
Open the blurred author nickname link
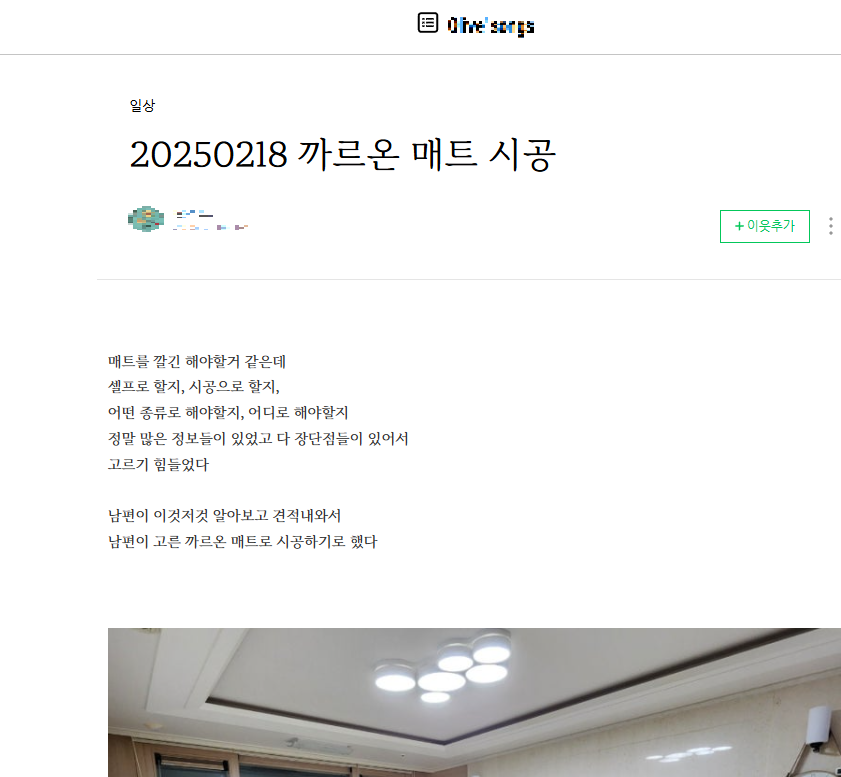click(x=195, y=214)
